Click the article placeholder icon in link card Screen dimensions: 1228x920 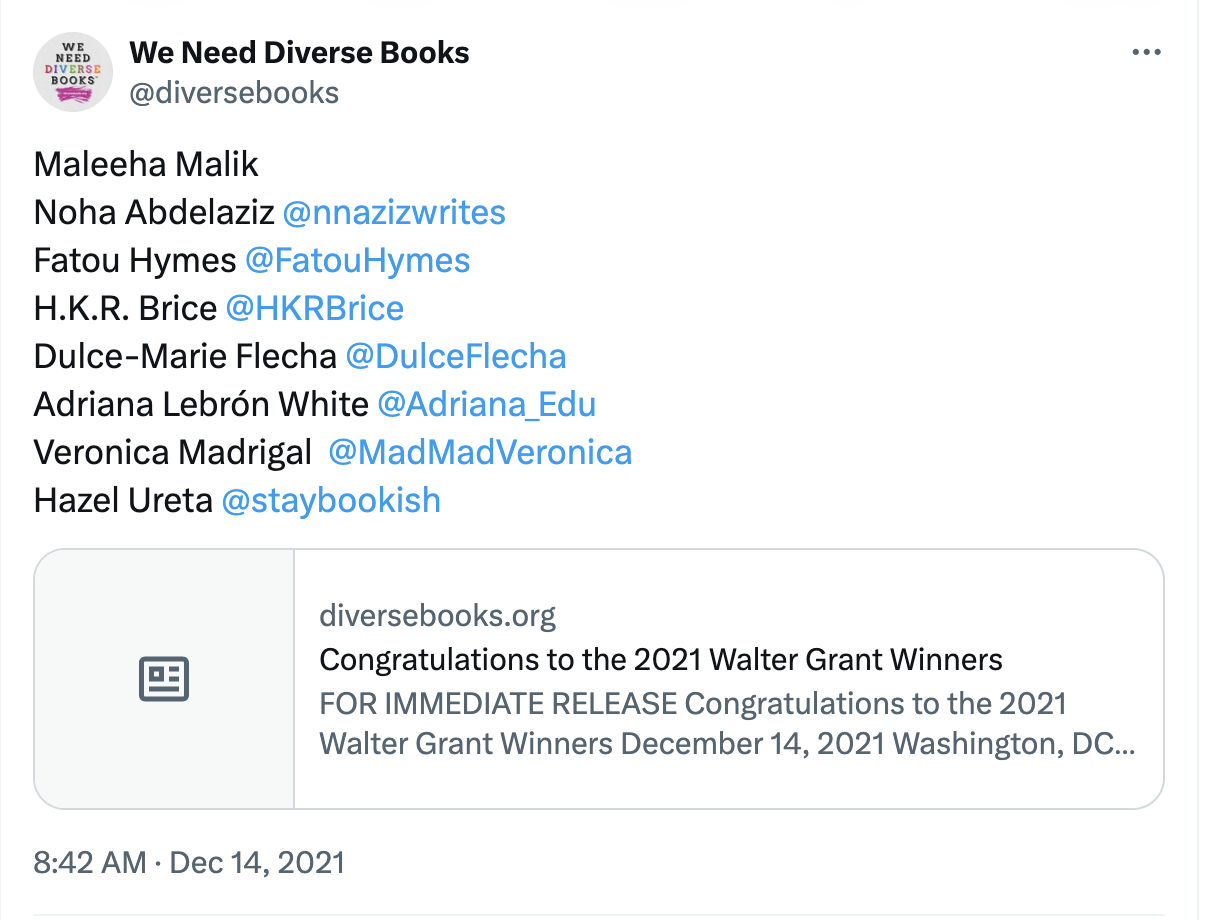click(164, 679)
